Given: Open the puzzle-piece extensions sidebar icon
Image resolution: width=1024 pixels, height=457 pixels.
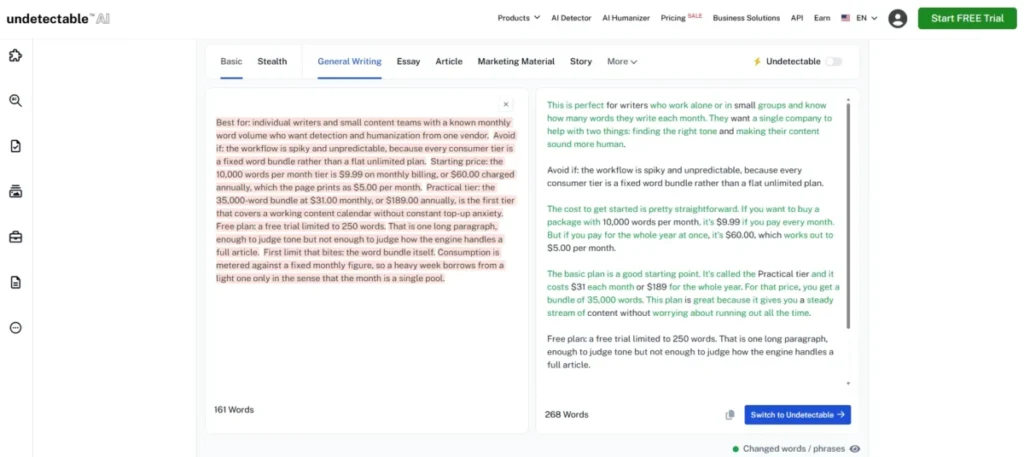Looking at the screenshot, I should click(x=16, y=55).
